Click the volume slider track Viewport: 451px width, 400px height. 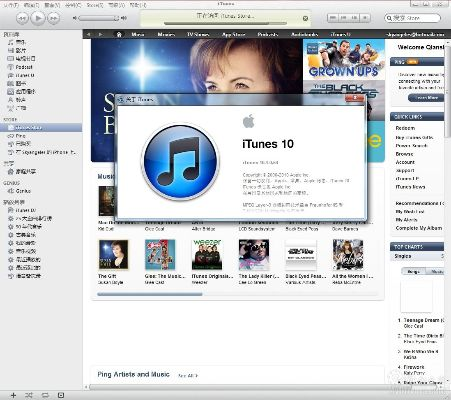pyautogui.click(x=99, y=18)
